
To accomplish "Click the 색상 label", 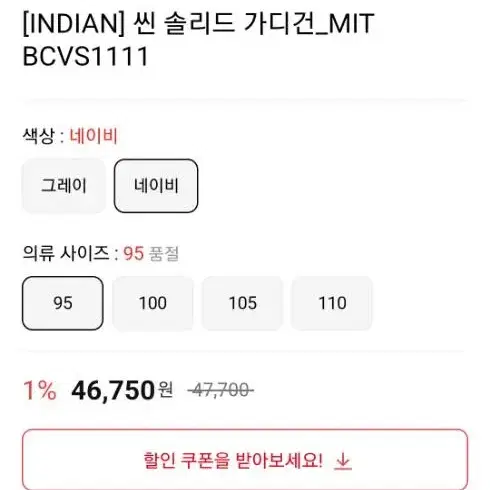I will point(38,136).
